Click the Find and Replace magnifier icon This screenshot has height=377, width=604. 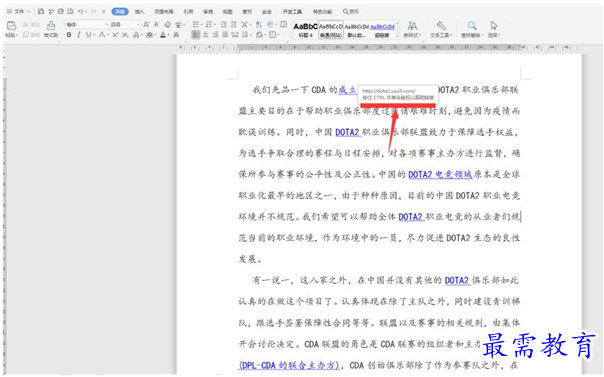point(472,26)
